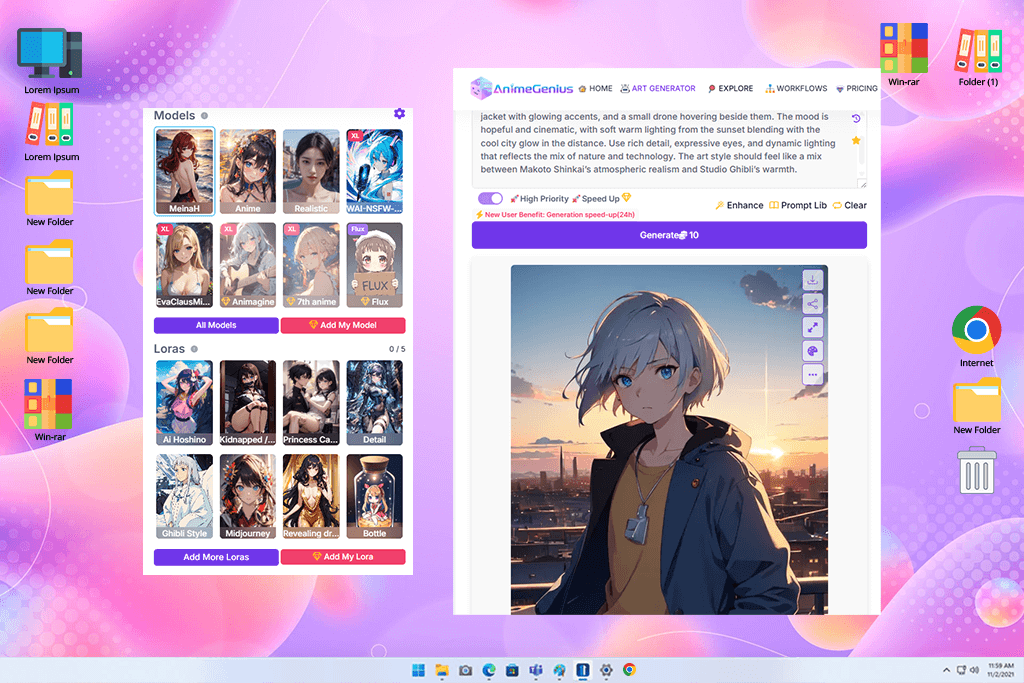Click the star favorite prompt icon
This screenshot has height=683, width=1024.
click(x=856, y=140)
